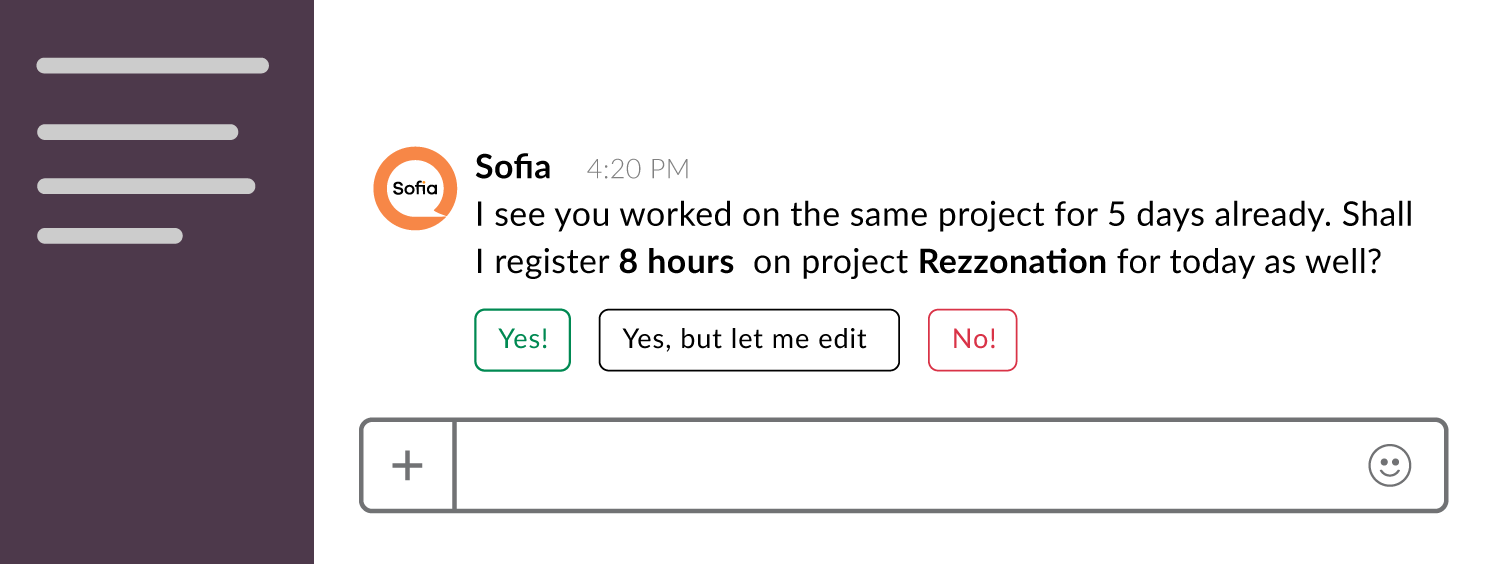Decline with the red No! button
This screenshot has height=564, width=1500.
click(972, 340)
